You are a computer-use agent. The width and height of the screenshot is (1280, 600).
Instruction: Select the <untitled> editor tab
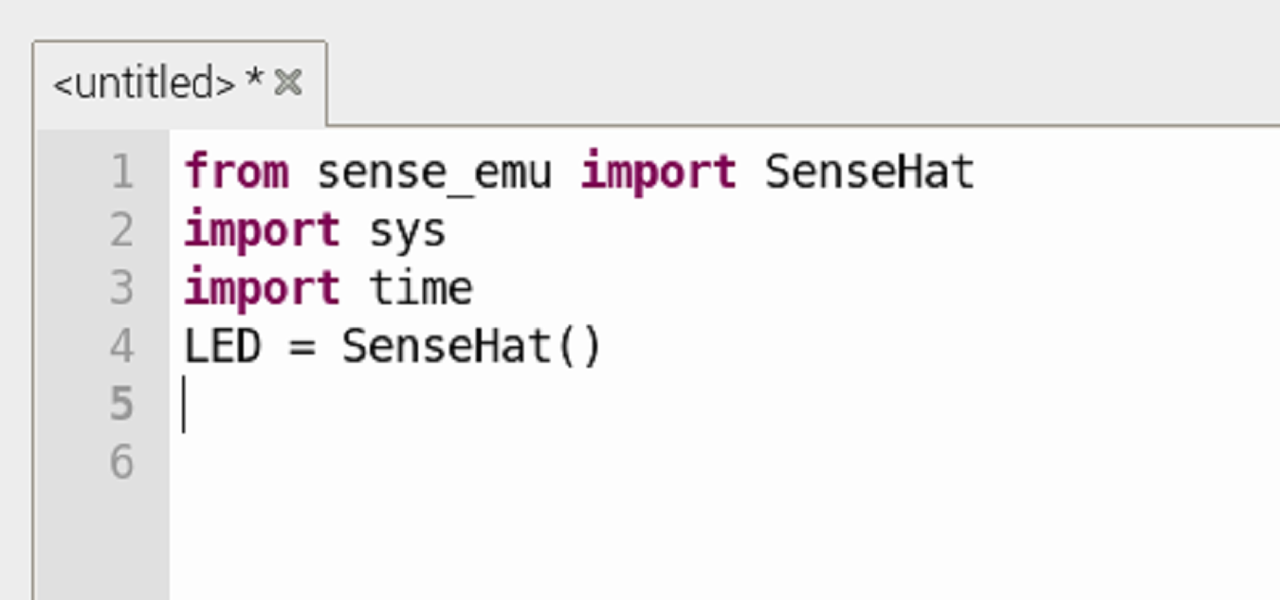click(x=145, y=84)
